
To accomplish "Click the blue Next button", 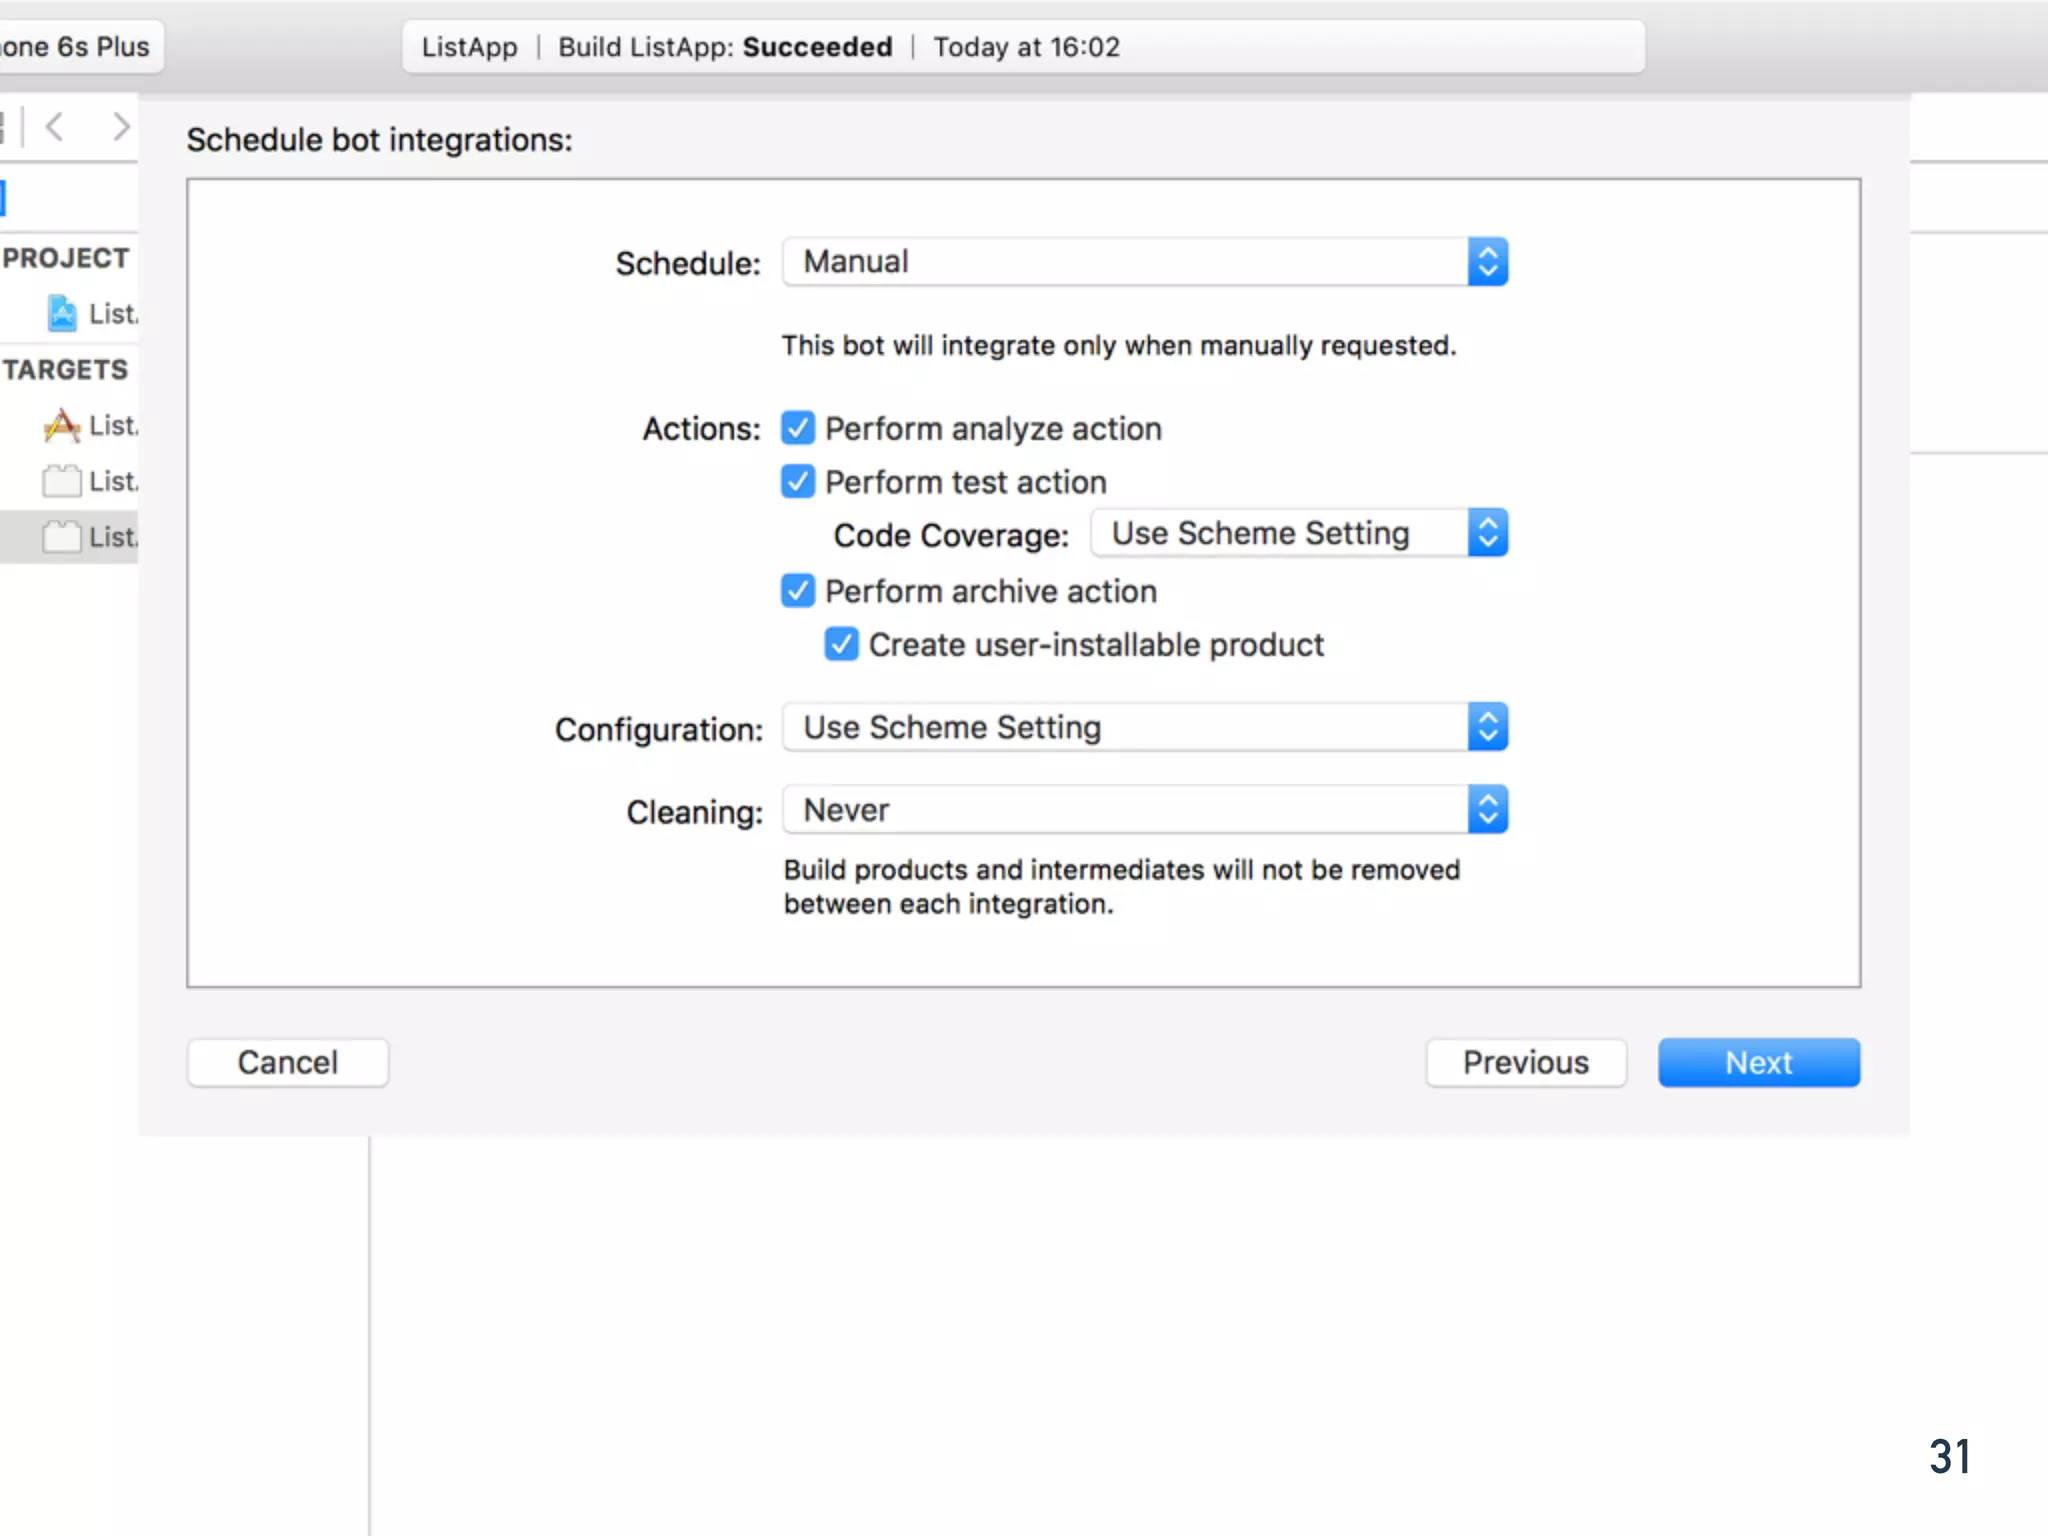I will [x=1758, y=1062].
